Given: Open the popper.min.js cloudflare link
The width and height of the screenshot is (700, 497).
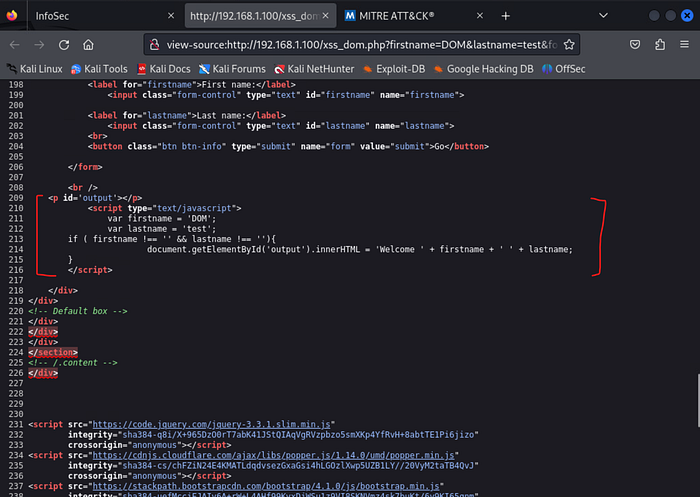Looking at the screenshot, I should pyautogui.click(x=273, y=455).
